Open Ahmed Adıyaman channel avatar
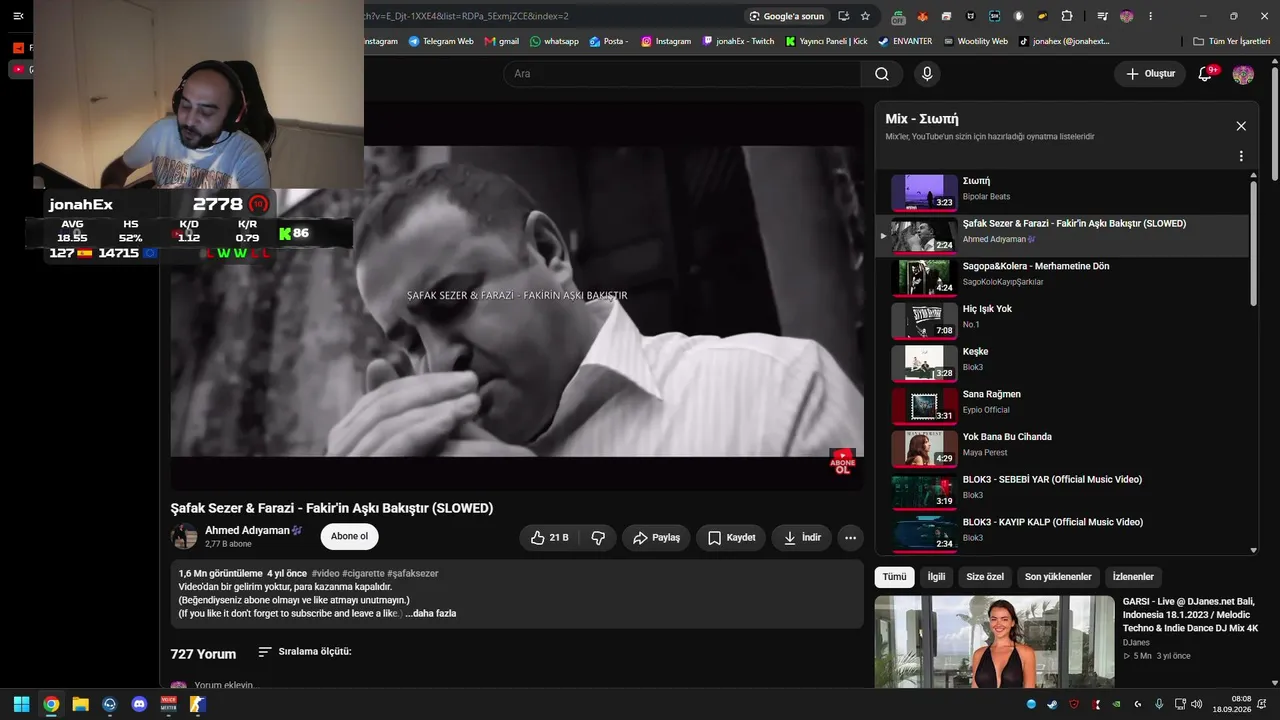Screen dimensions: 1280x720 pyautogui.click(x=184, y=537)
